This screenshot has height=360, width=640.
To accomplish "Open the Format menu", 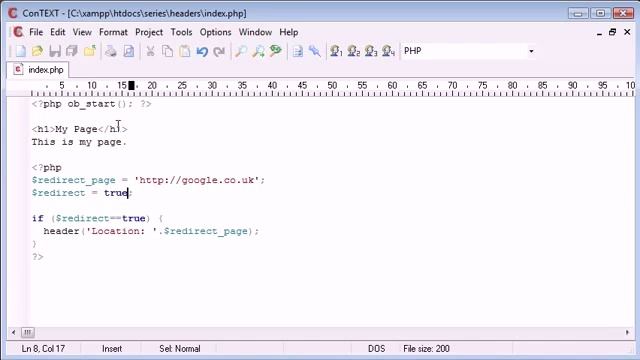I will 113,32.
